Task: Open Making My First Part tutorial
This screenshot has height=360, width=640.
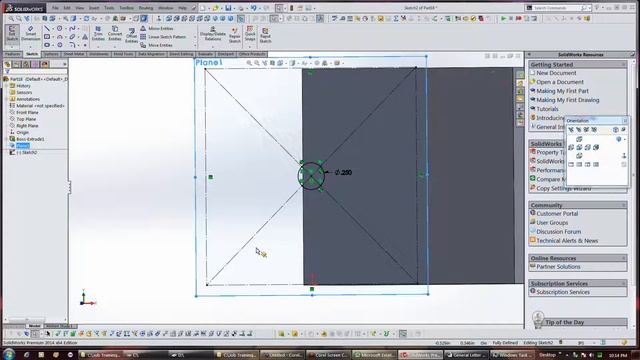Action: 562,91
